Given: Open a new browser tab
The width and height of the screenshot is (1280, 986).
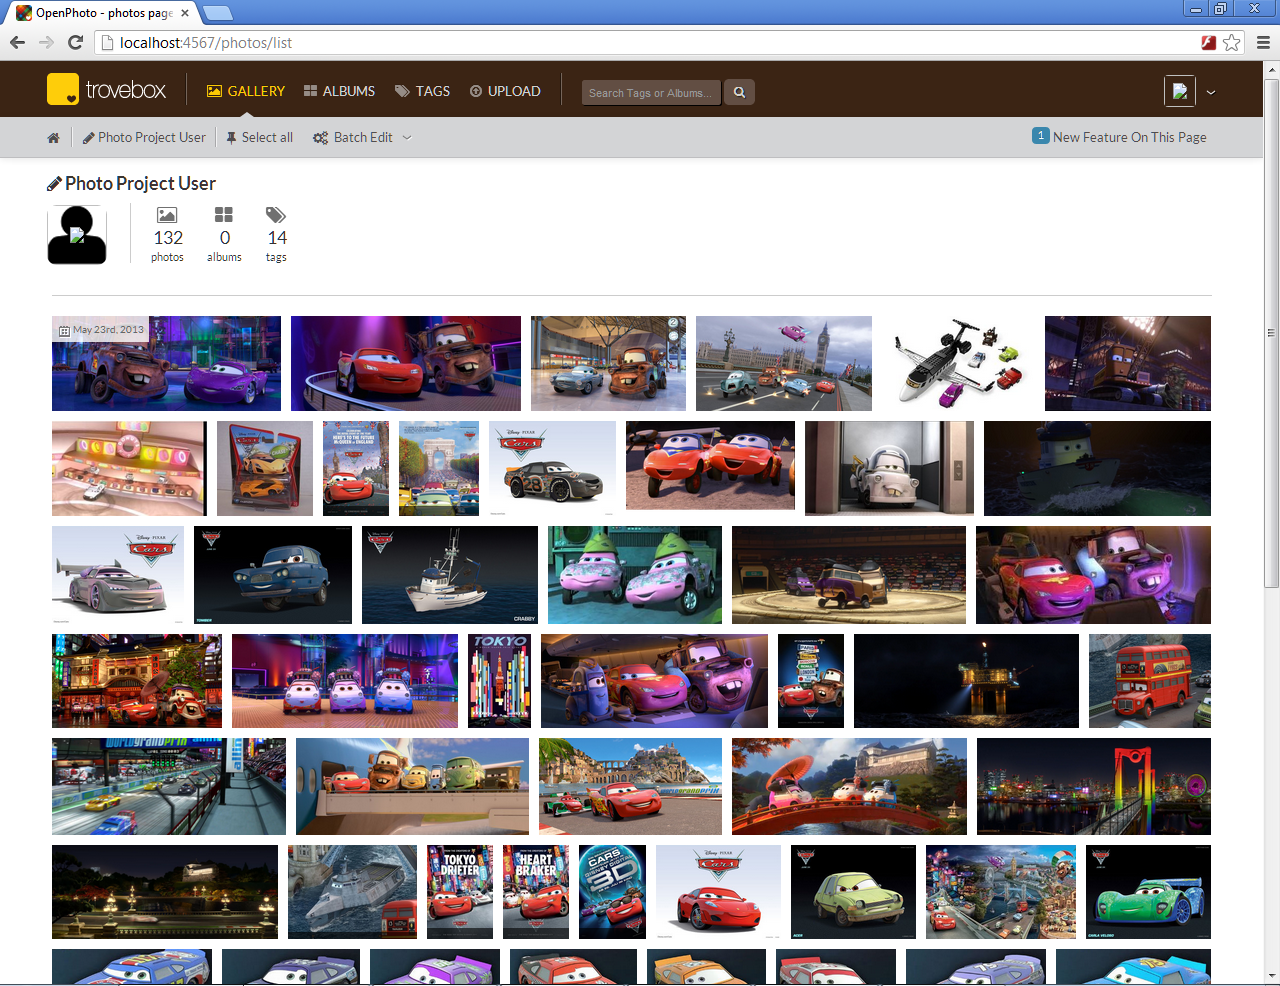Looking at the screenshot, I should point(218,13).
